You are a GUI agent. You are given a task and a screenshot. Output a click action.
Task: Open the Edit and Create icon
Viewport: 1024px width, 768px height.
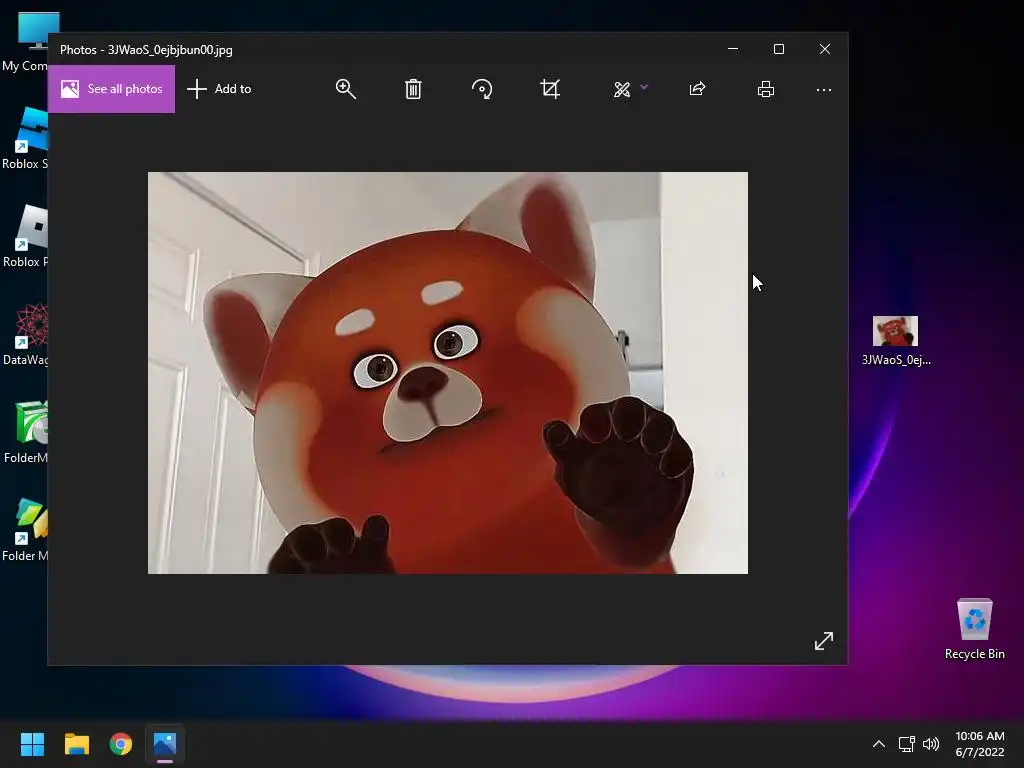click(622, 89)
